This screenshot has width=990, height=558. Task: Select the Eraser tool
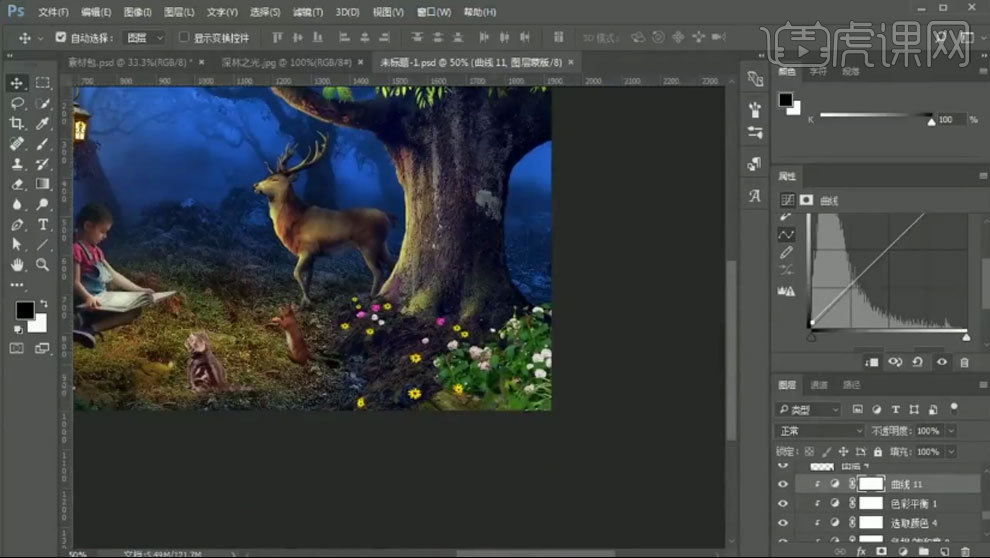coord(17,184)
